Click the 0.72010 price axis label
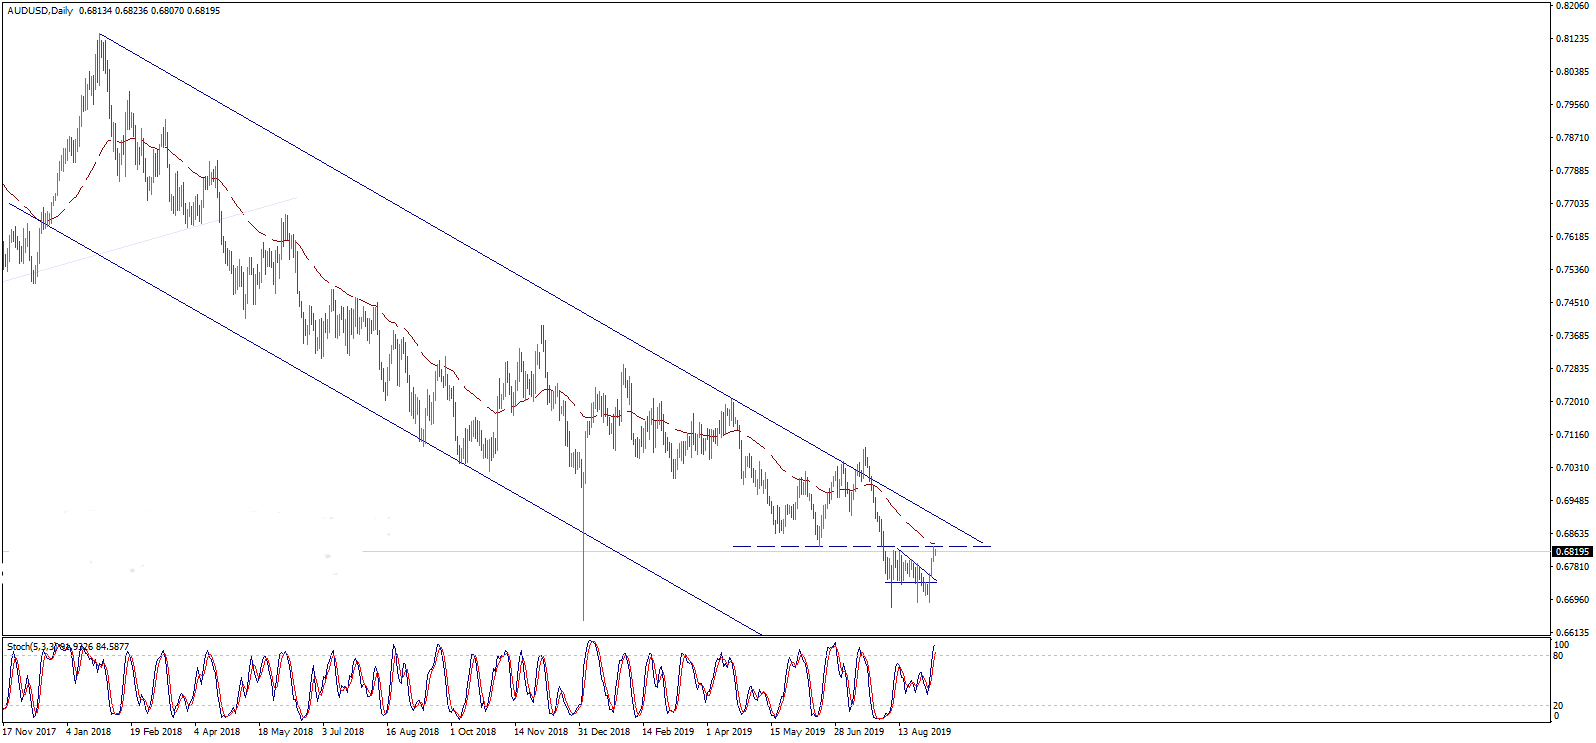This screenshot has height=743, width=1596. (1573, 402)
